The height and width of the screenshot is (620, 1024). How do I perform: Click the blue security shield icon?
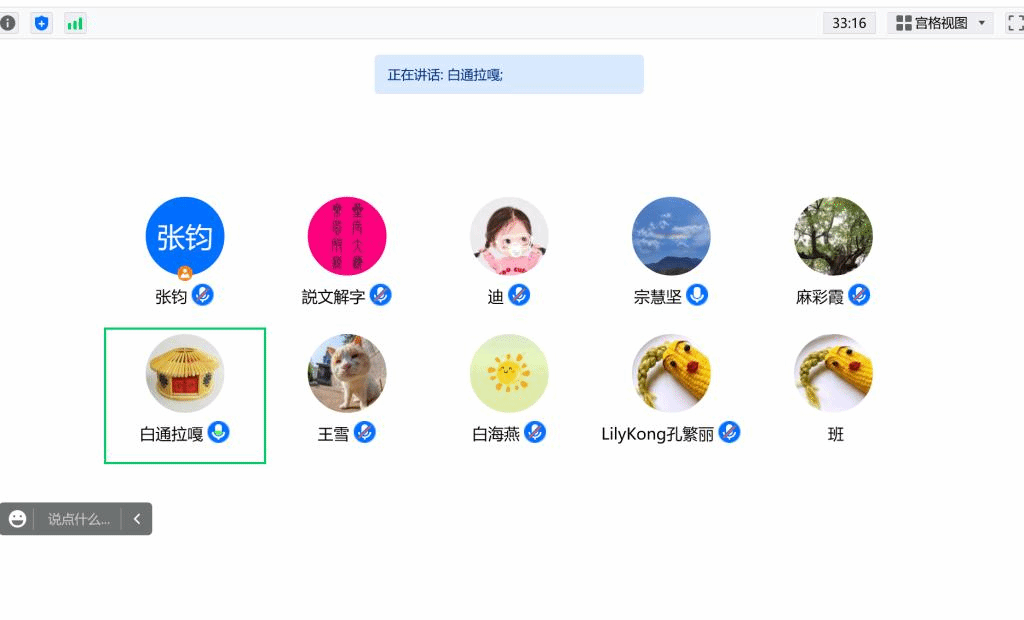pyautogui.click(x=41, y=23)
